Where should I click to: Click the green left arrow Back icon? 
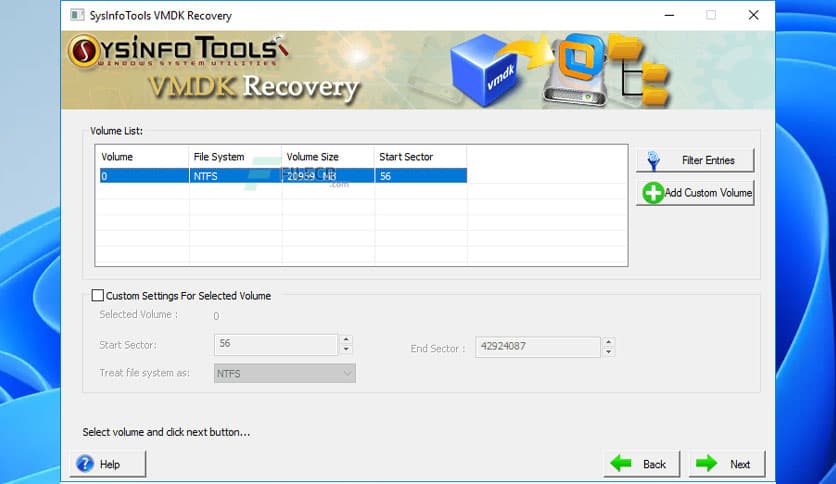click(x=621, y=463)
